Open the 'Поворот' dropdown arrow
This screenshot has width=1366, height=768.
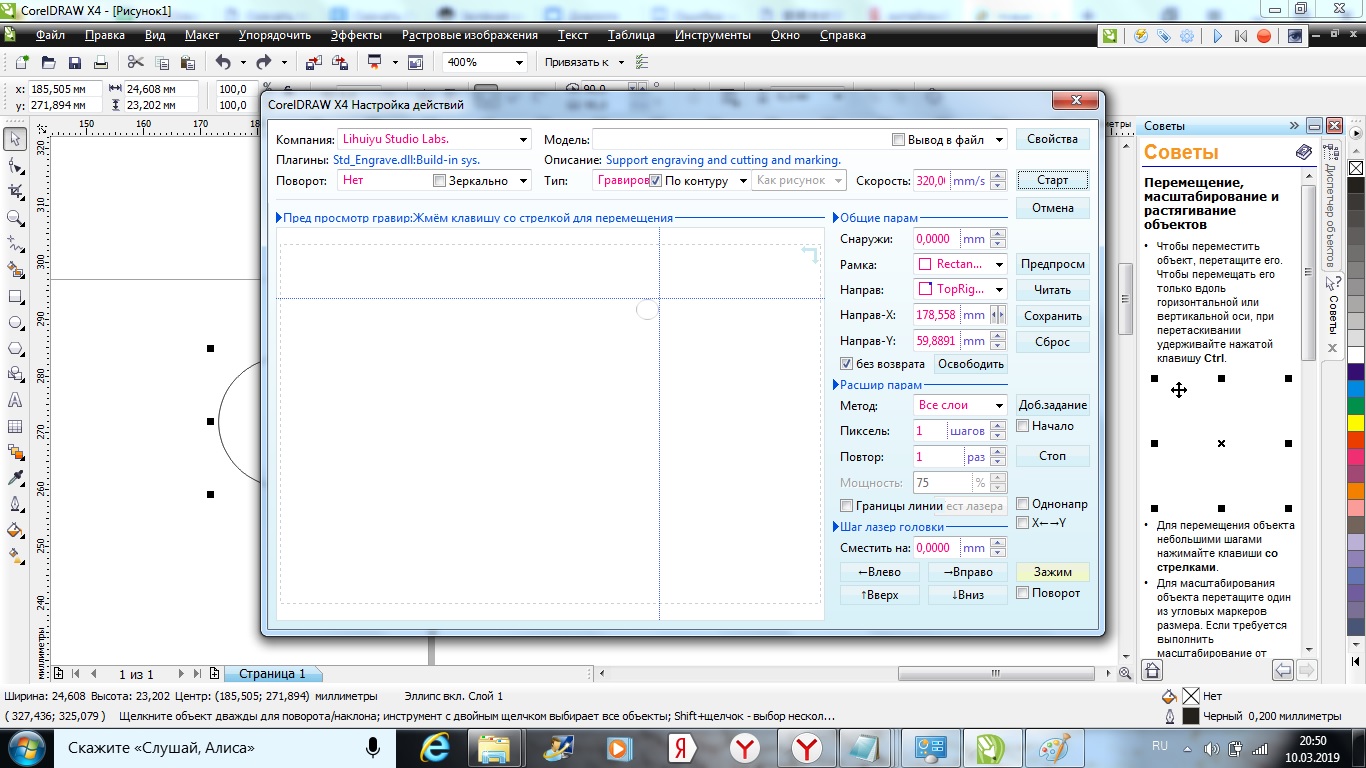pyautogui.click(x=523, y=181)
